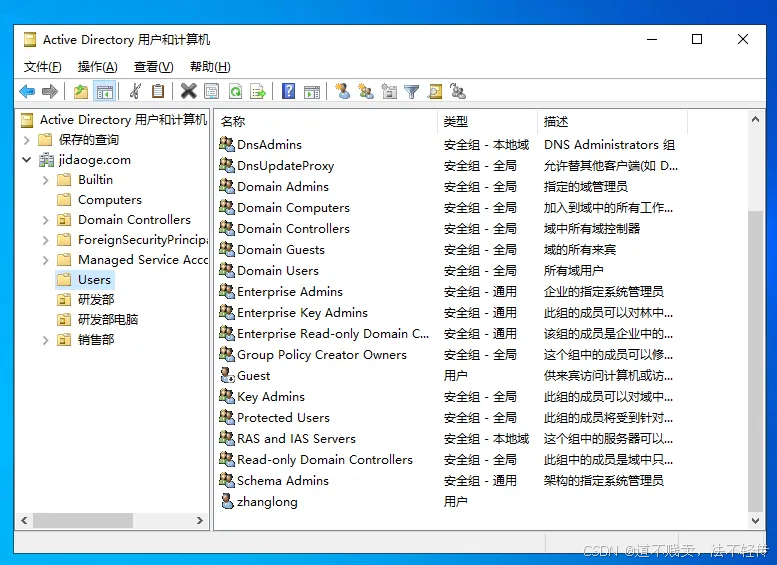This screenshot has height=565, width=777.
Task: Click the tree pane scroll right arrow
Action: coord(200,520)
